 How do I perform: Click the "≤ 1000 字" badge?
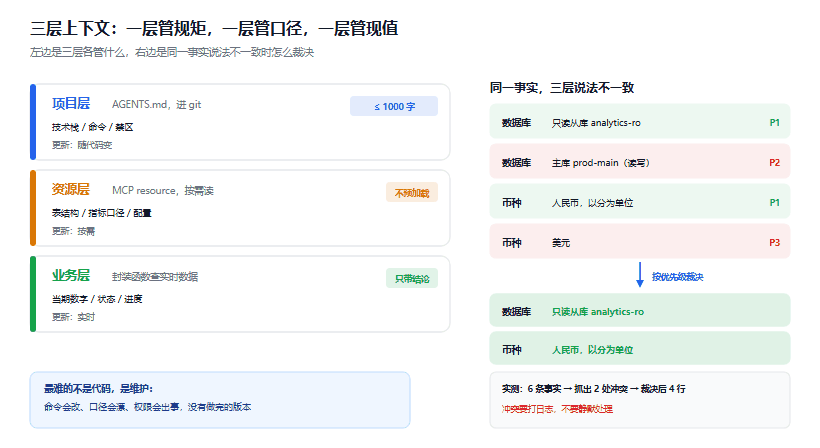tap(394, 106)
